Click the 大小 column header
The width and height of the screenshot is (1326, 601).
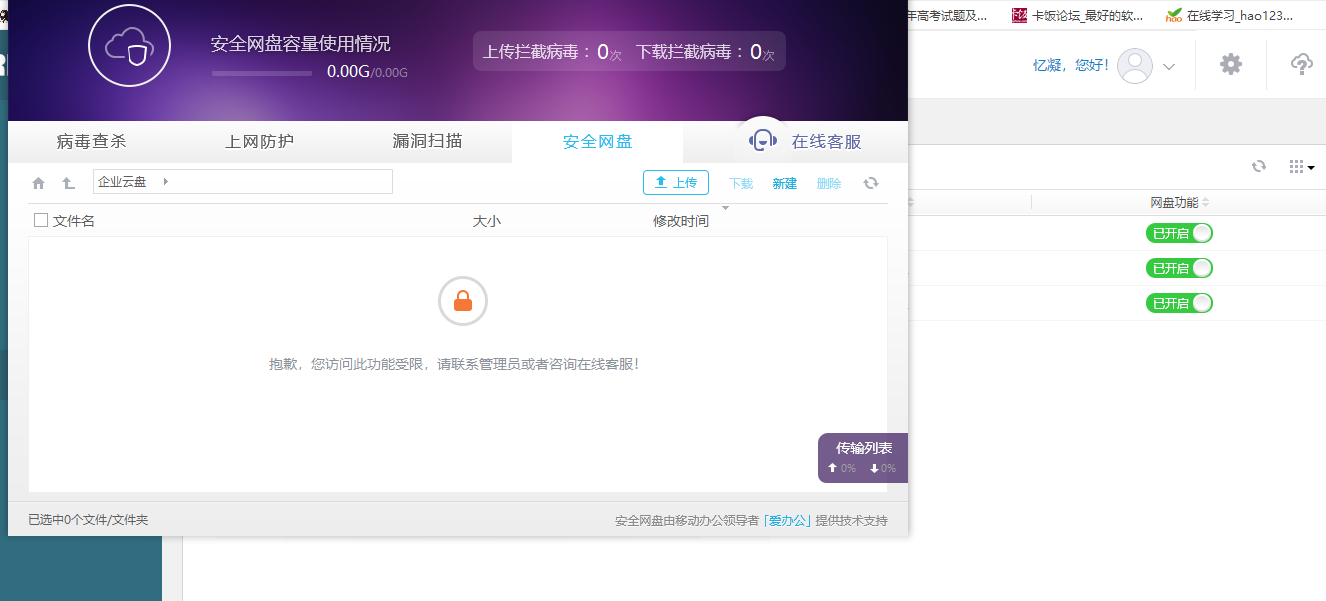[x=486, y=221]
